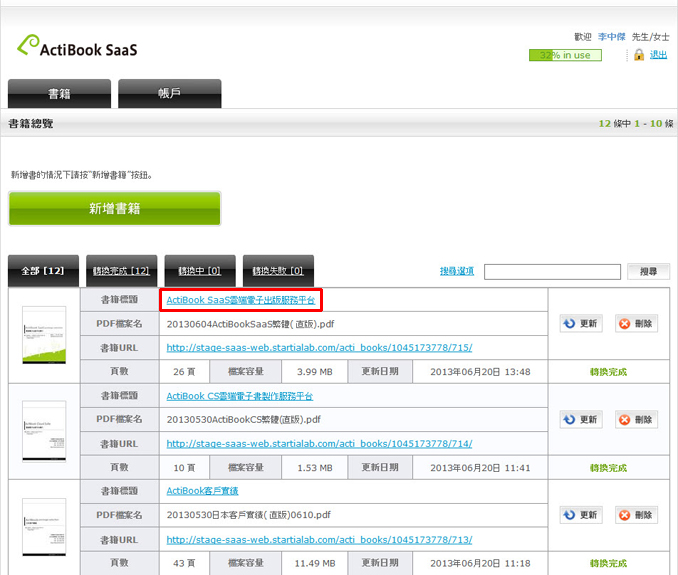The height and width of the screenshot is (575, 678).
Task: Click 刪除 for the ActiBook客戶實績 book
Action: (x=636, y=515)
